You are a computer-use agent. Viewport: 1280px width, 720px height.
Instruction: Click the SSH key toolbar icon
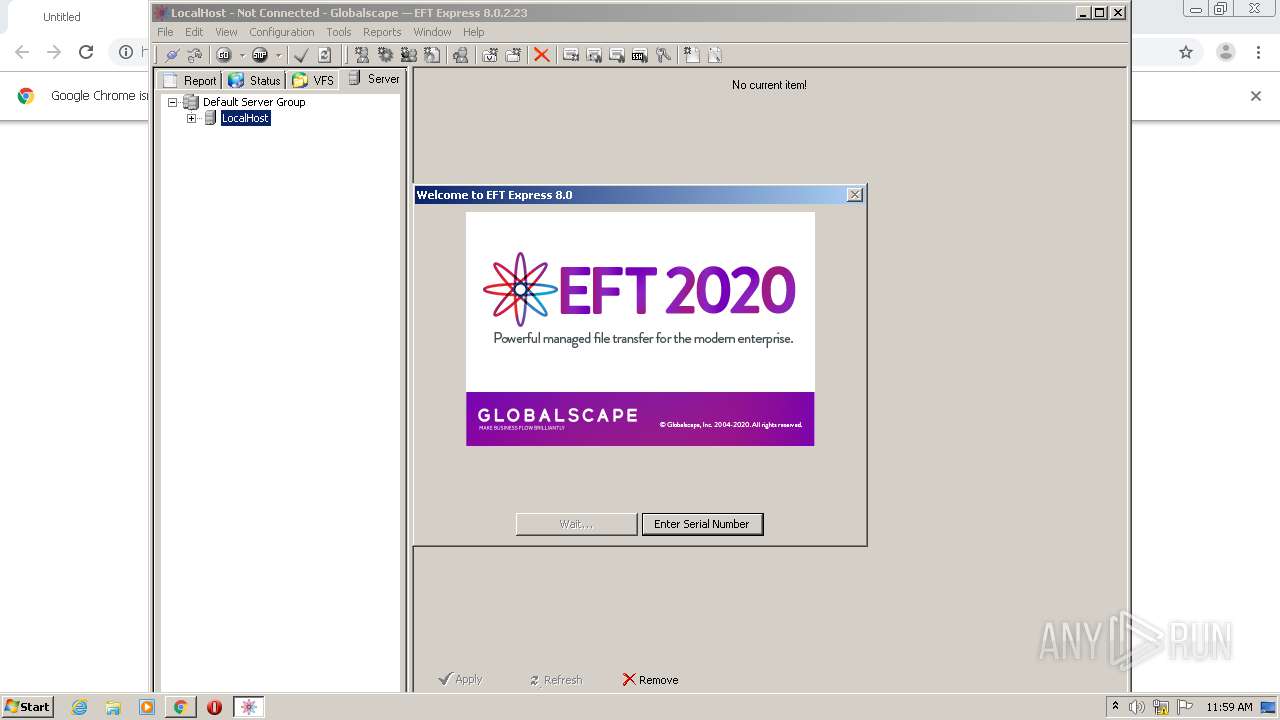pos(640,55)
